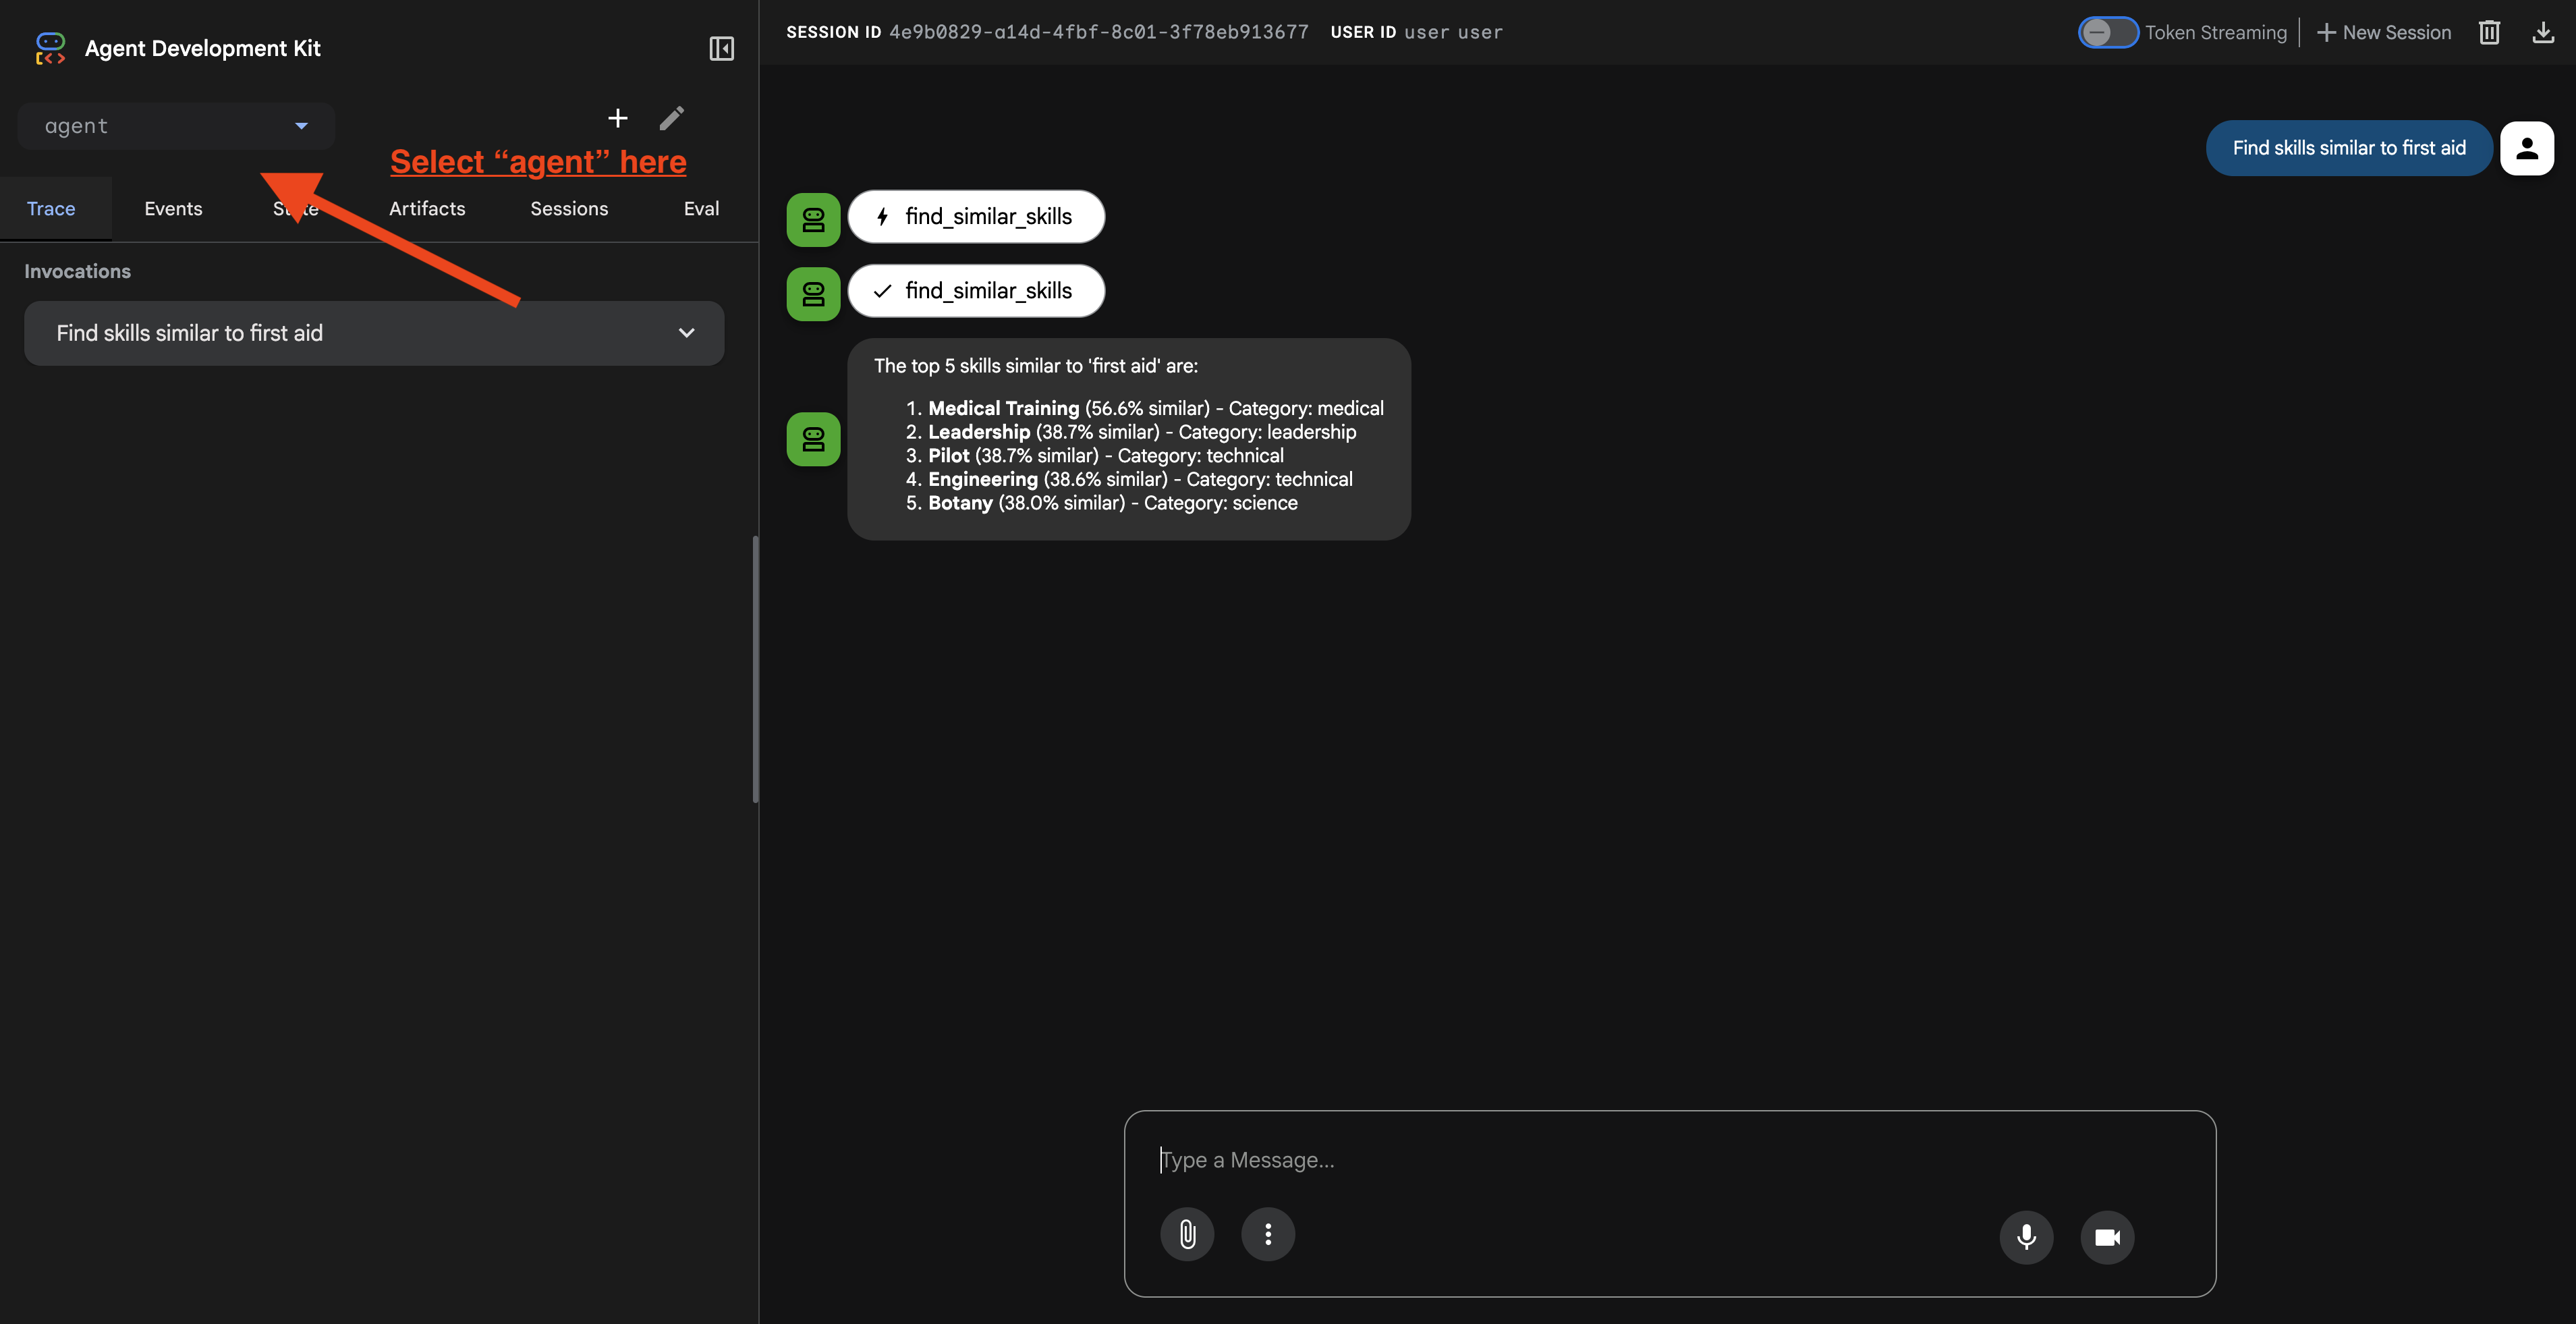The image size is (2576, 1324).
Task: Open the three-dot more options menu
Action: pyautogui.click(x=1267, y=1234)
